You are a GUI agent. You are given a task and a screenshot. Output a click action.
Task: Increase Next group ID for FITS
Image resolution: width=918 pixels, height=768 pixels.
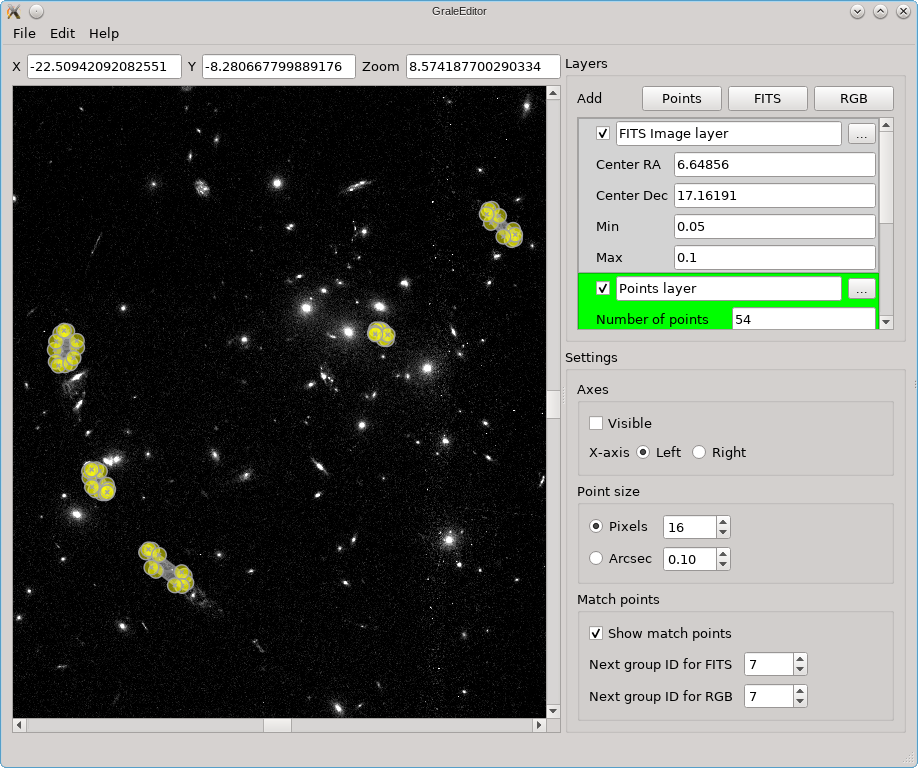point(800,659)
